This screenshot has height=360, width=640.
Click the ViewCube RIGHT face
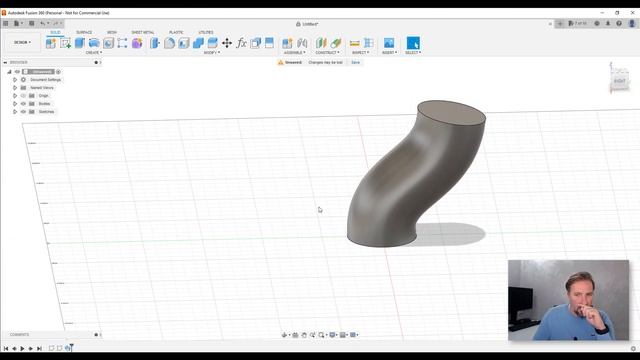pos(620,81)
